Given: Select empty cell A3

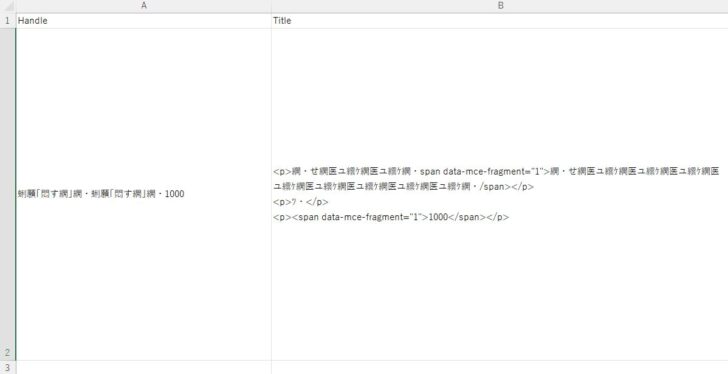Looking at the screenshot, I should [x=143, y=367].
